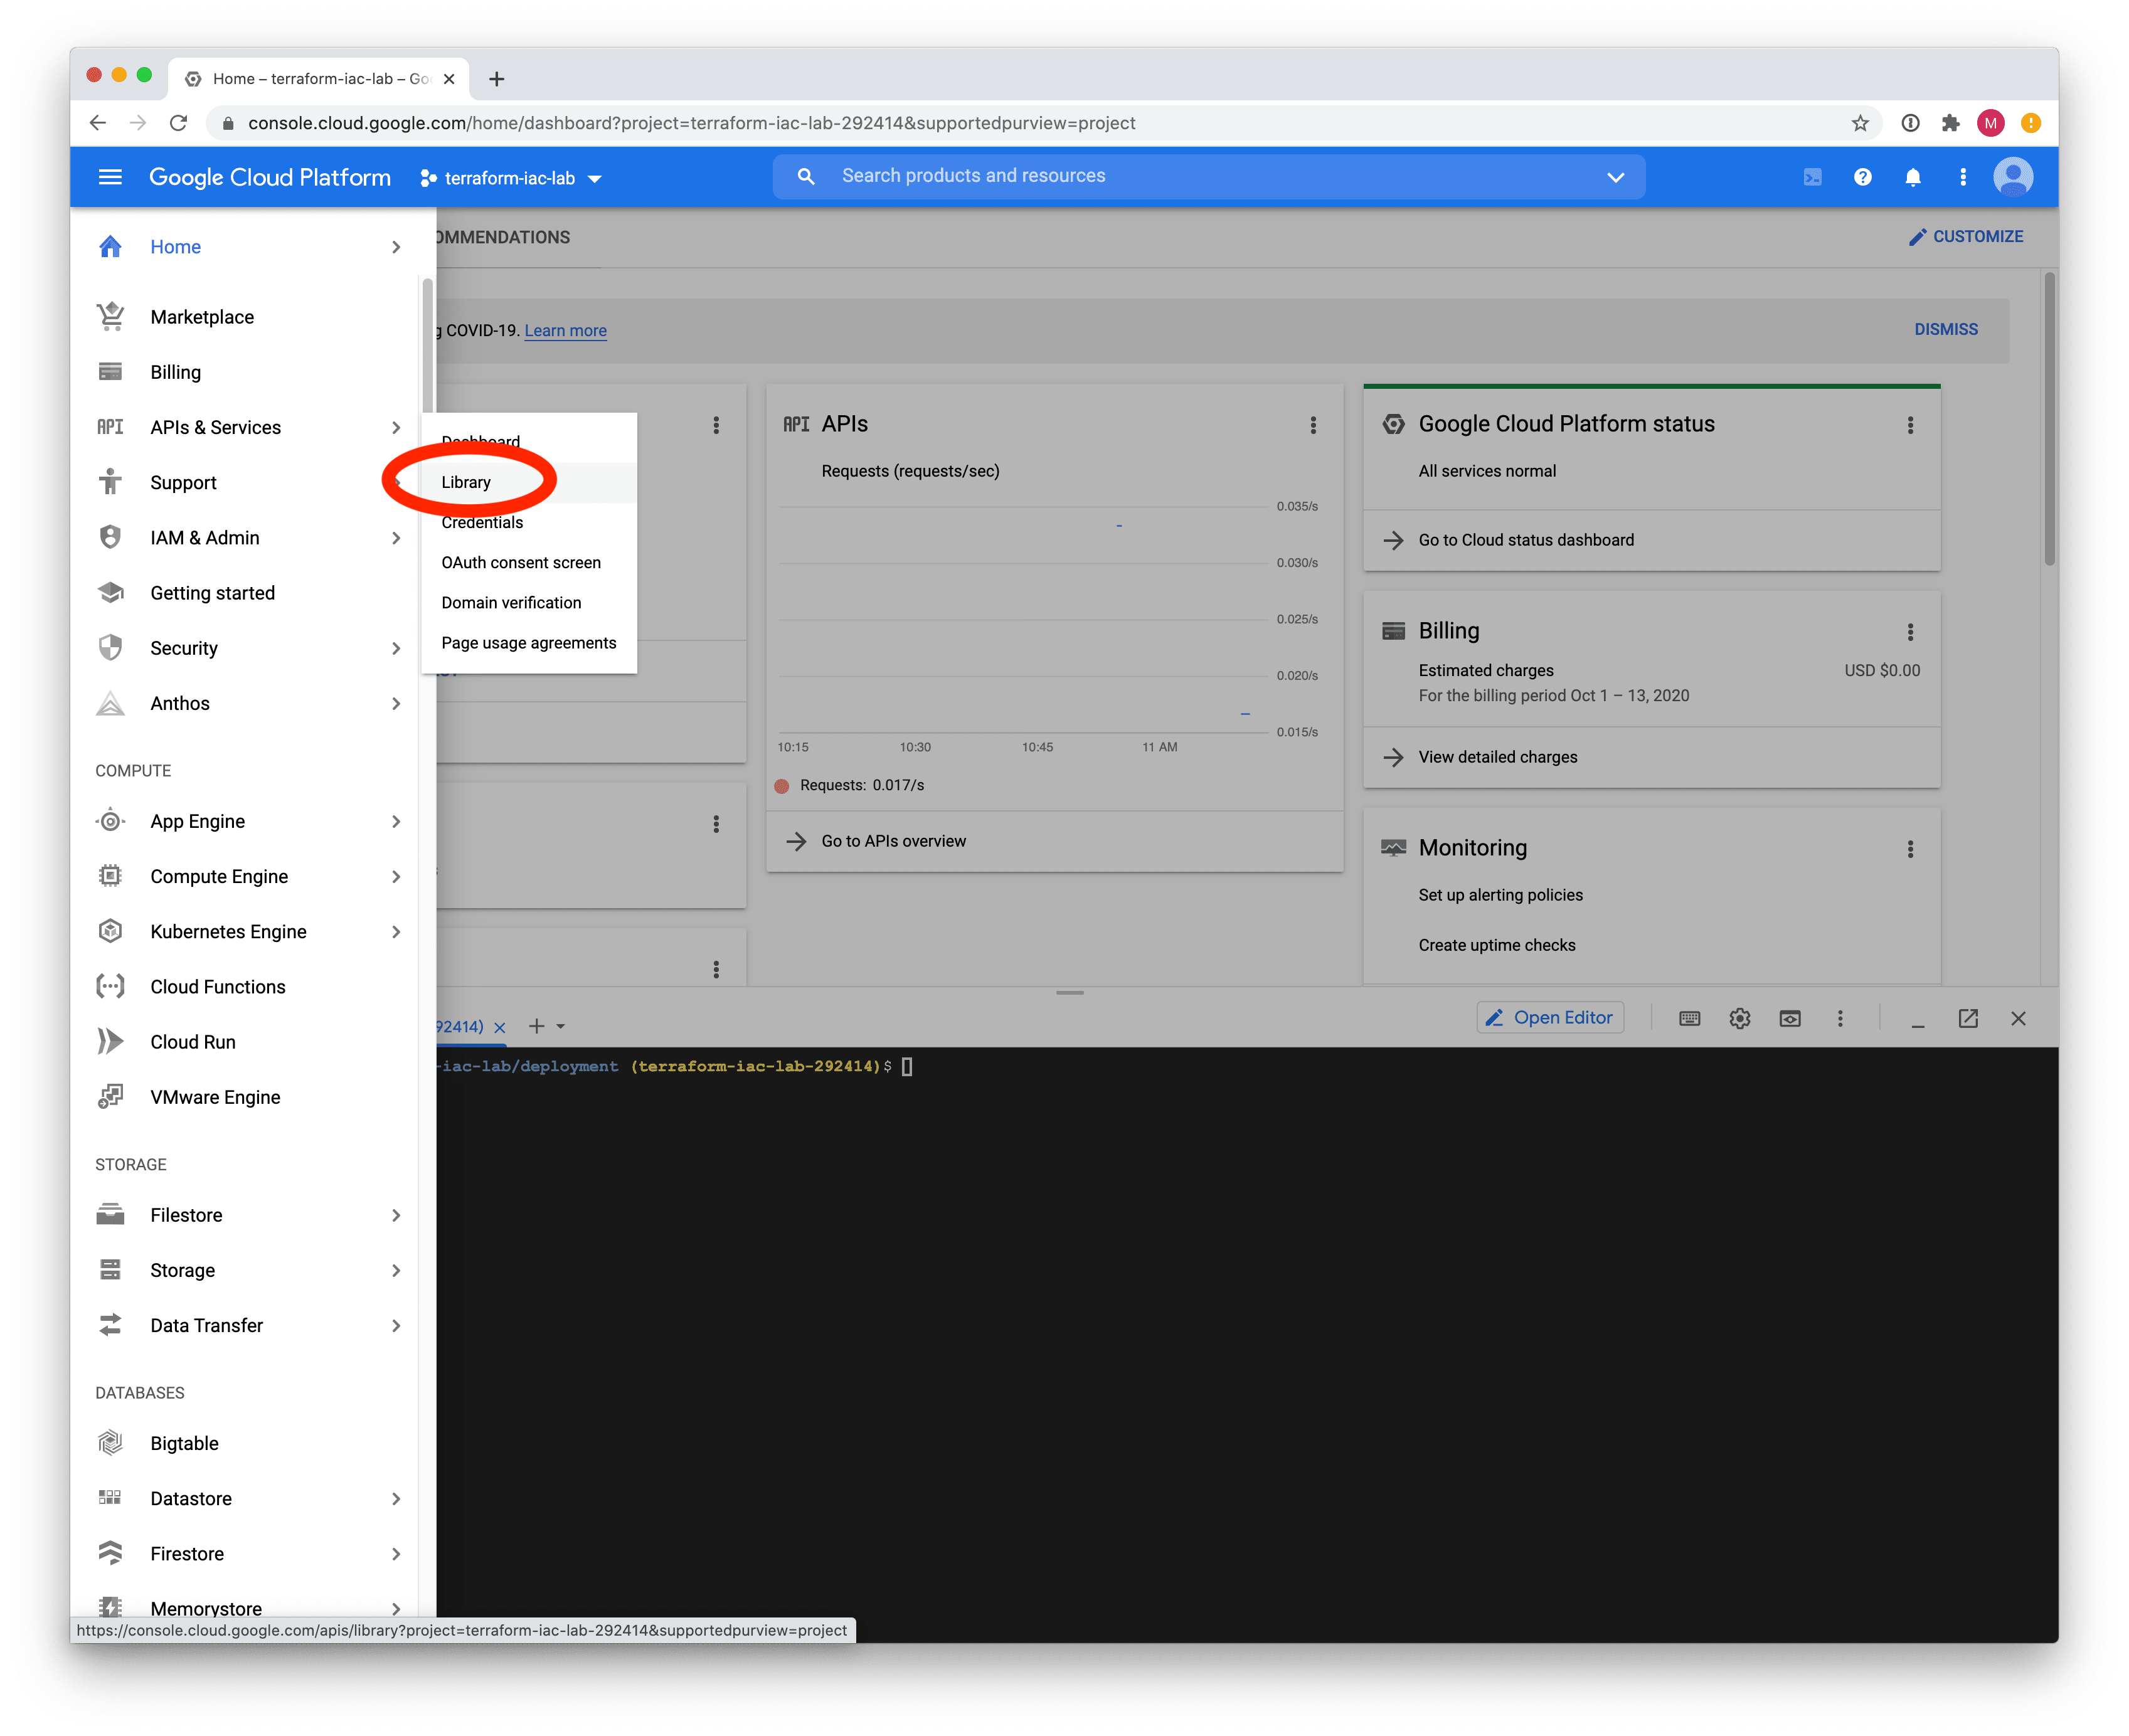
Task: Click the Anthos triangle icon
Action: tap(110, 703)
